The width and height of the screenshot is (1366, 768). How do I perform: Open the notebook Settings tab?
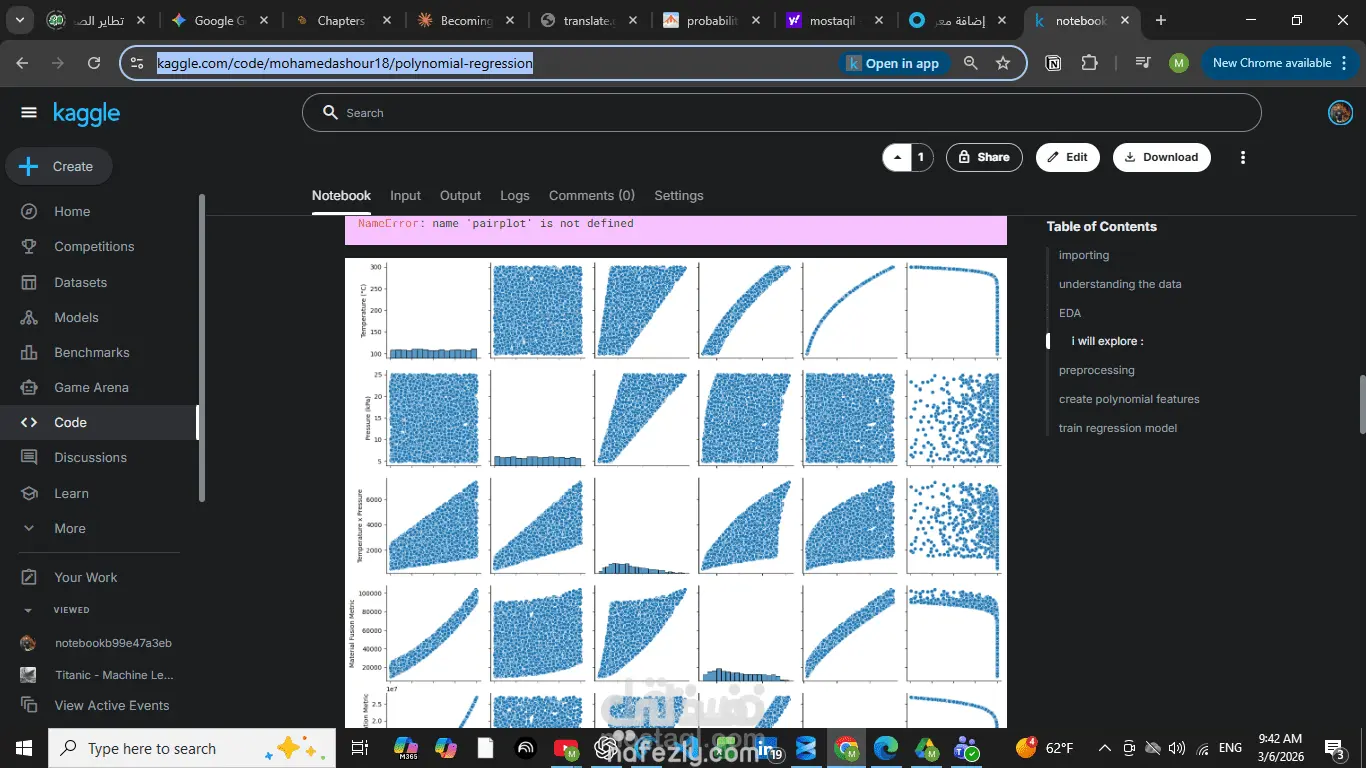(x=679, y=196)
